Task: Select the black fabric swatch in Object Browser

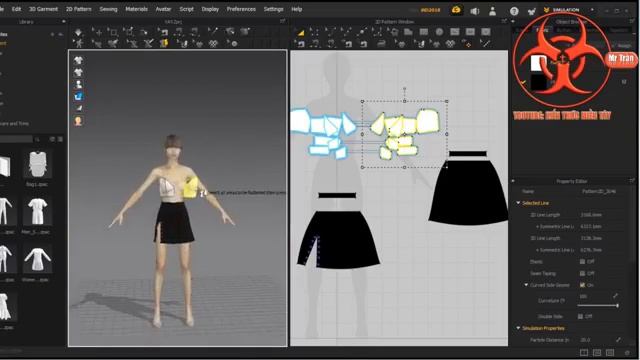Action: pyautogui.click(x=538, y=82)
